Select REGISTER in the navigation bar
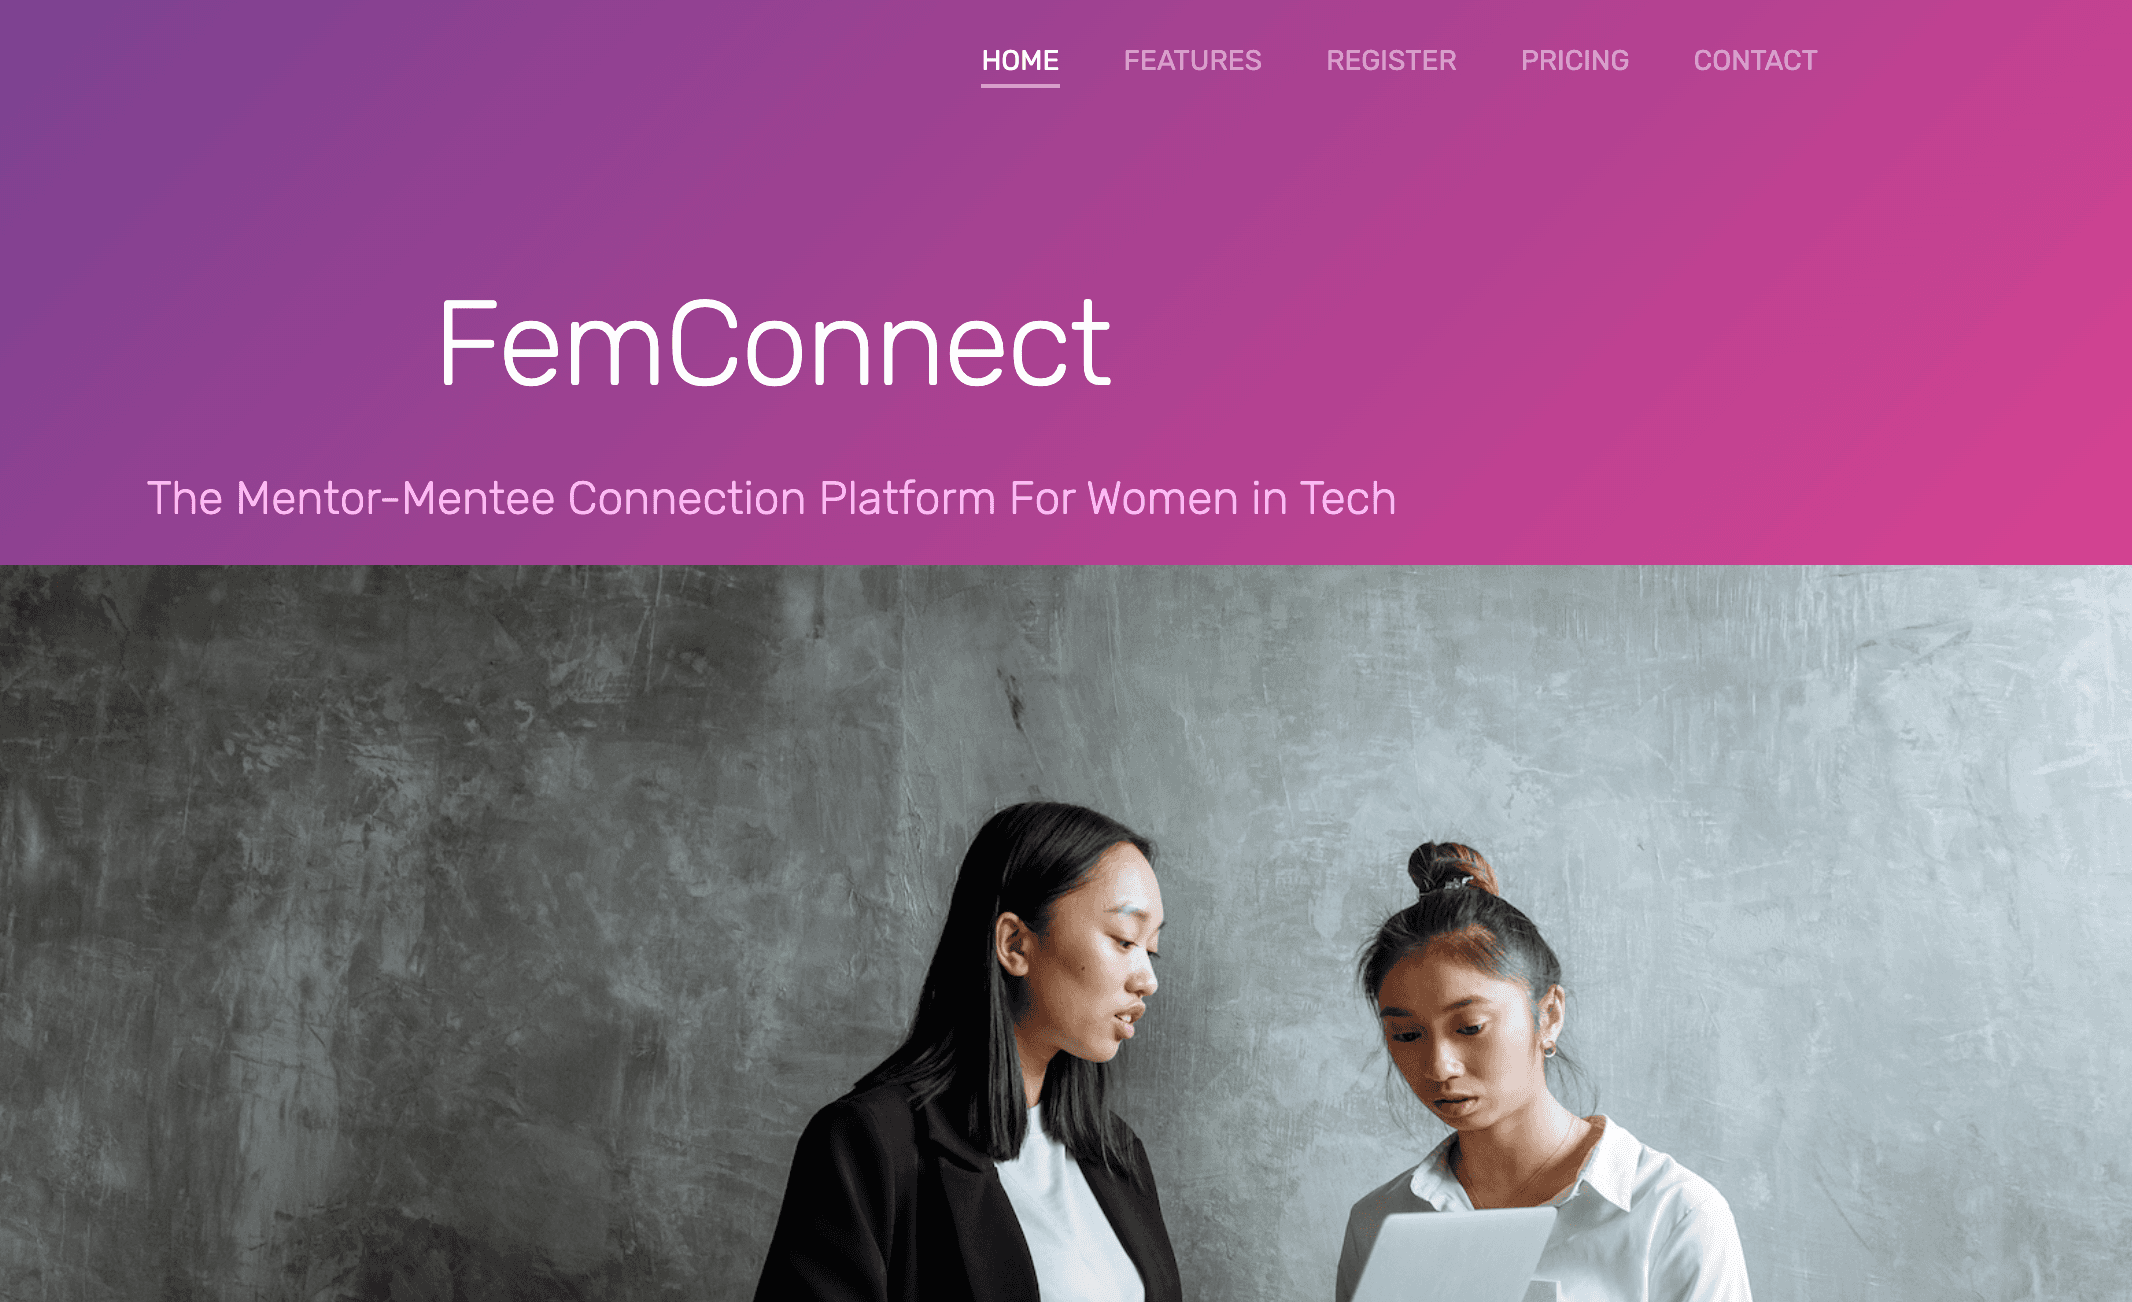 click(1391, 61)
